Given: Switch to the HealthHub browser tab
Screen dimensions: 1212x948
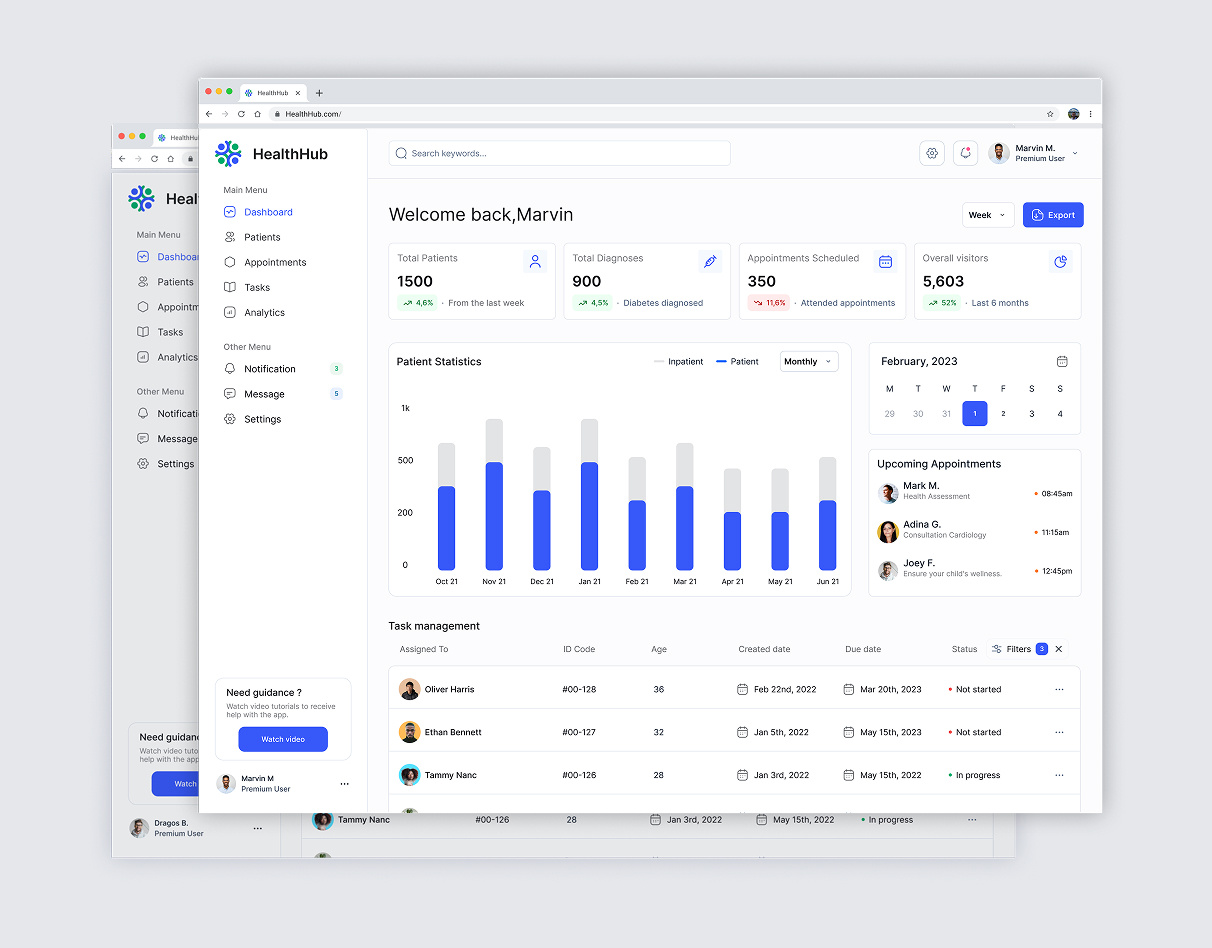Looking at the screenshot, I should (272, 92).
